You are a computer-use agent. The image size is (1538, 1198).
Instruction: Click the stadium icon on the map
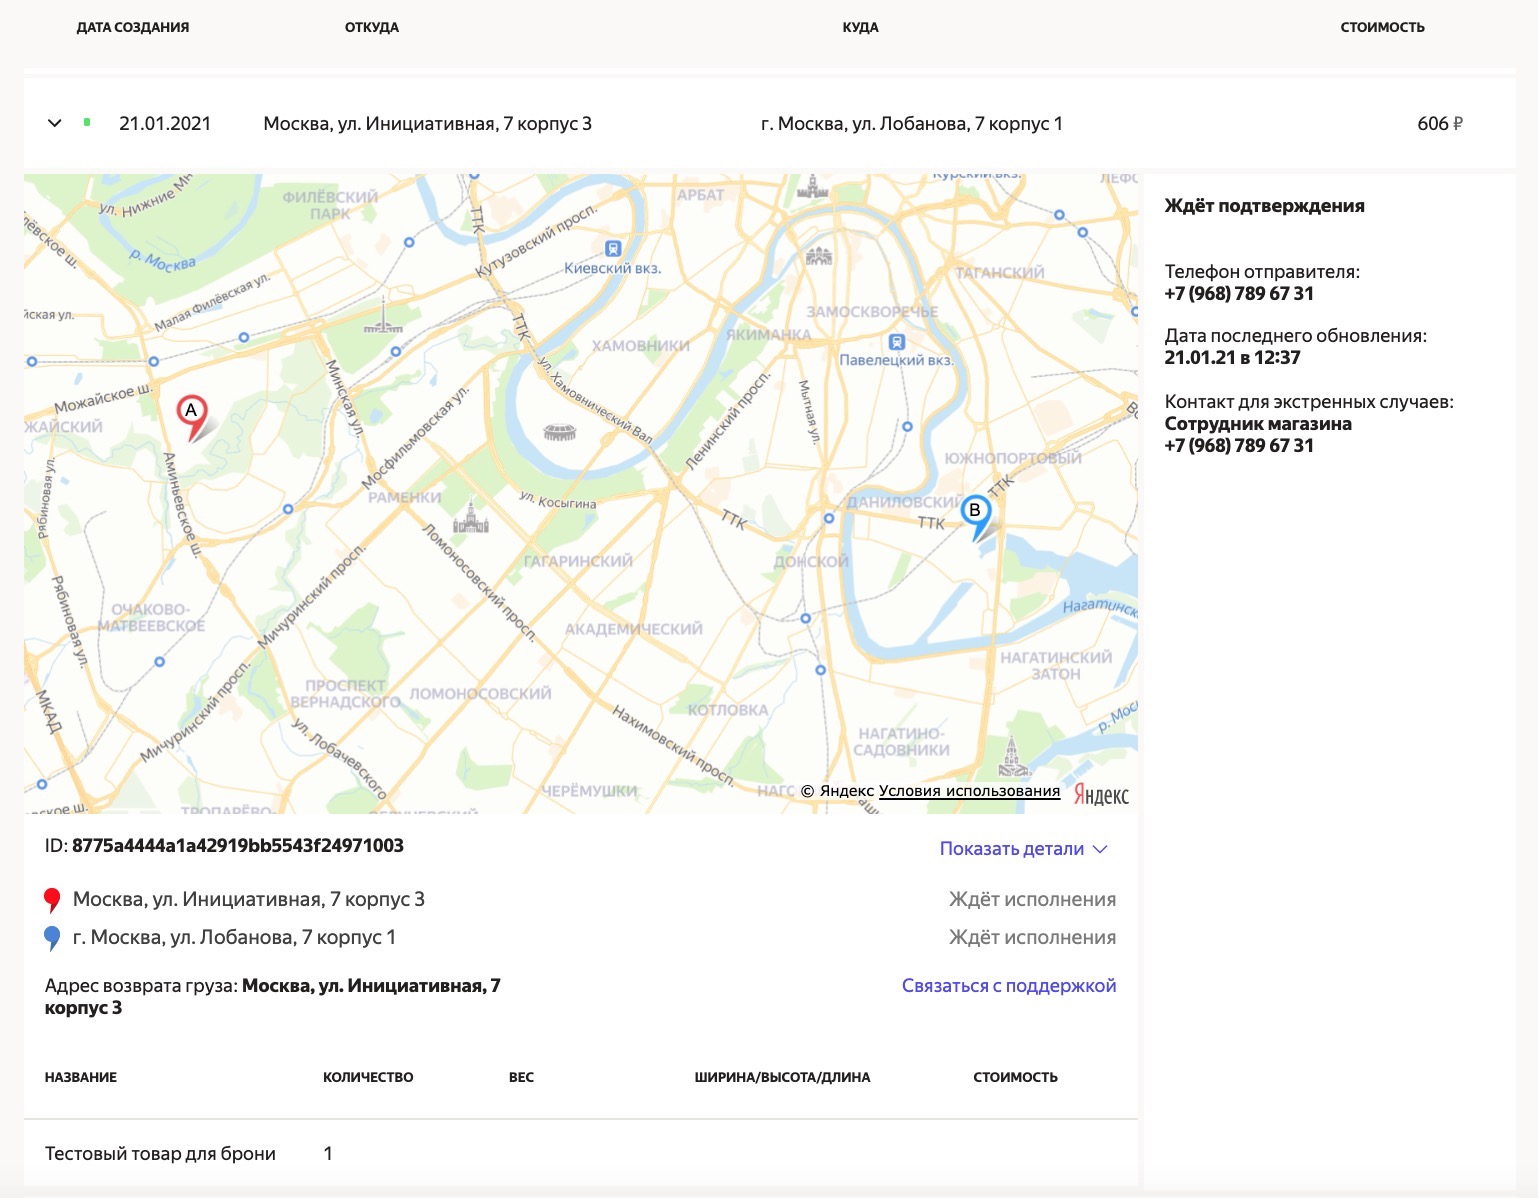pyautogui.click(x=560, y=432)
